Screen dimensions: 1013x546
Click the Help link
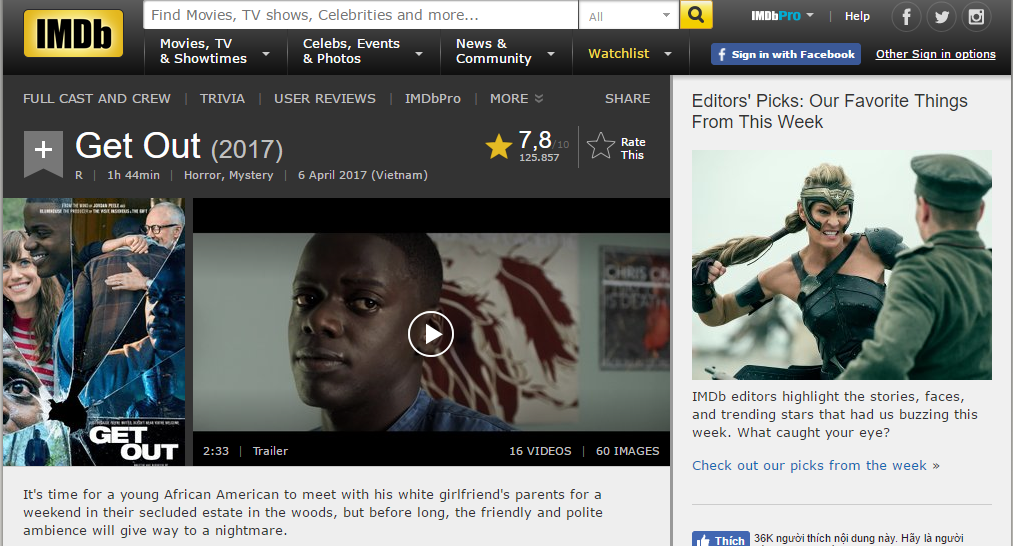[x=857, y=16]
